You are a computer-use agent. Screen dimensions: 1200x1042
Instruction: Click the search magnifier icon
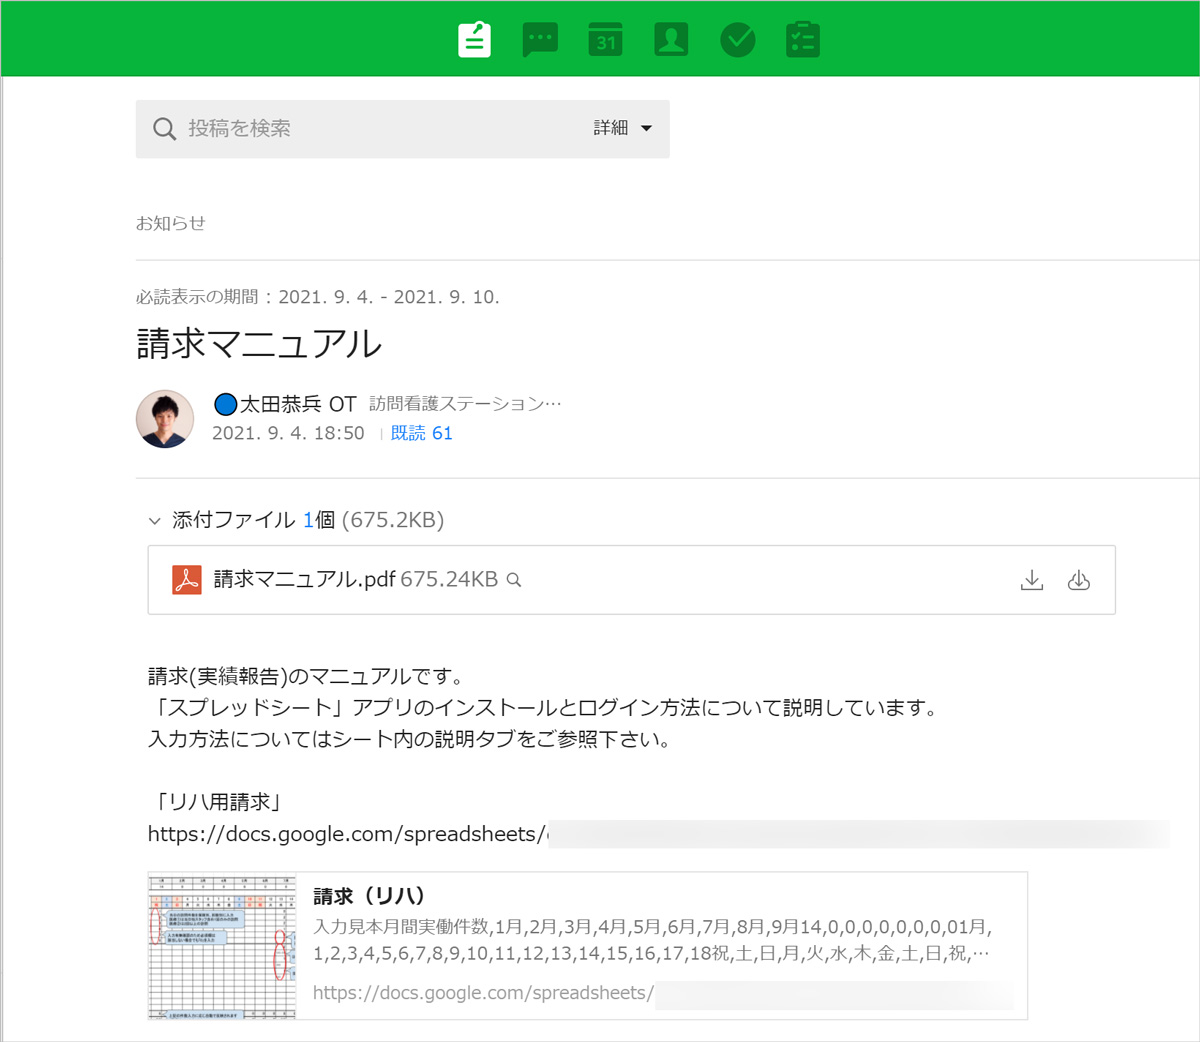click(x=164, y=129)
